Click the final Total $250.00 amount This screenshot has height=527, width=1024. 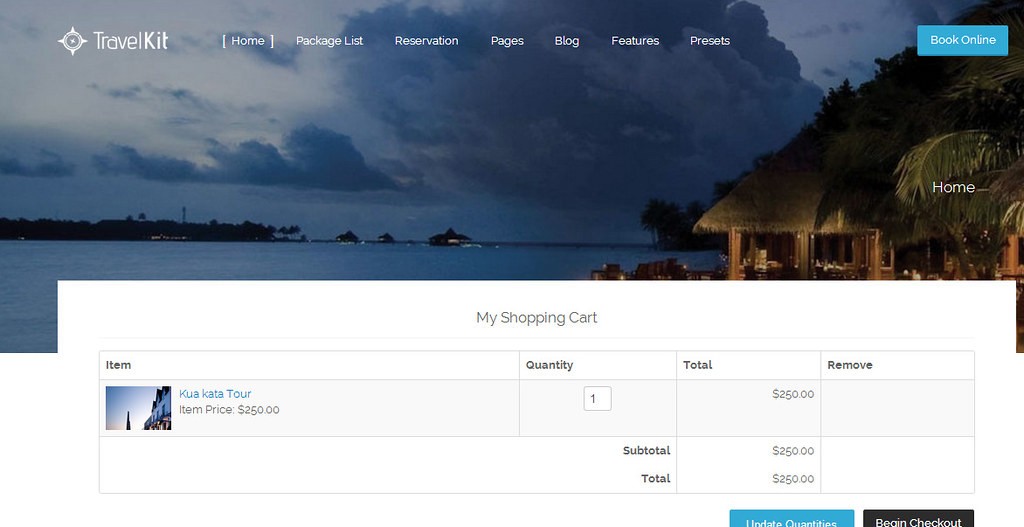pyautogui.click(x=793, y=479)
